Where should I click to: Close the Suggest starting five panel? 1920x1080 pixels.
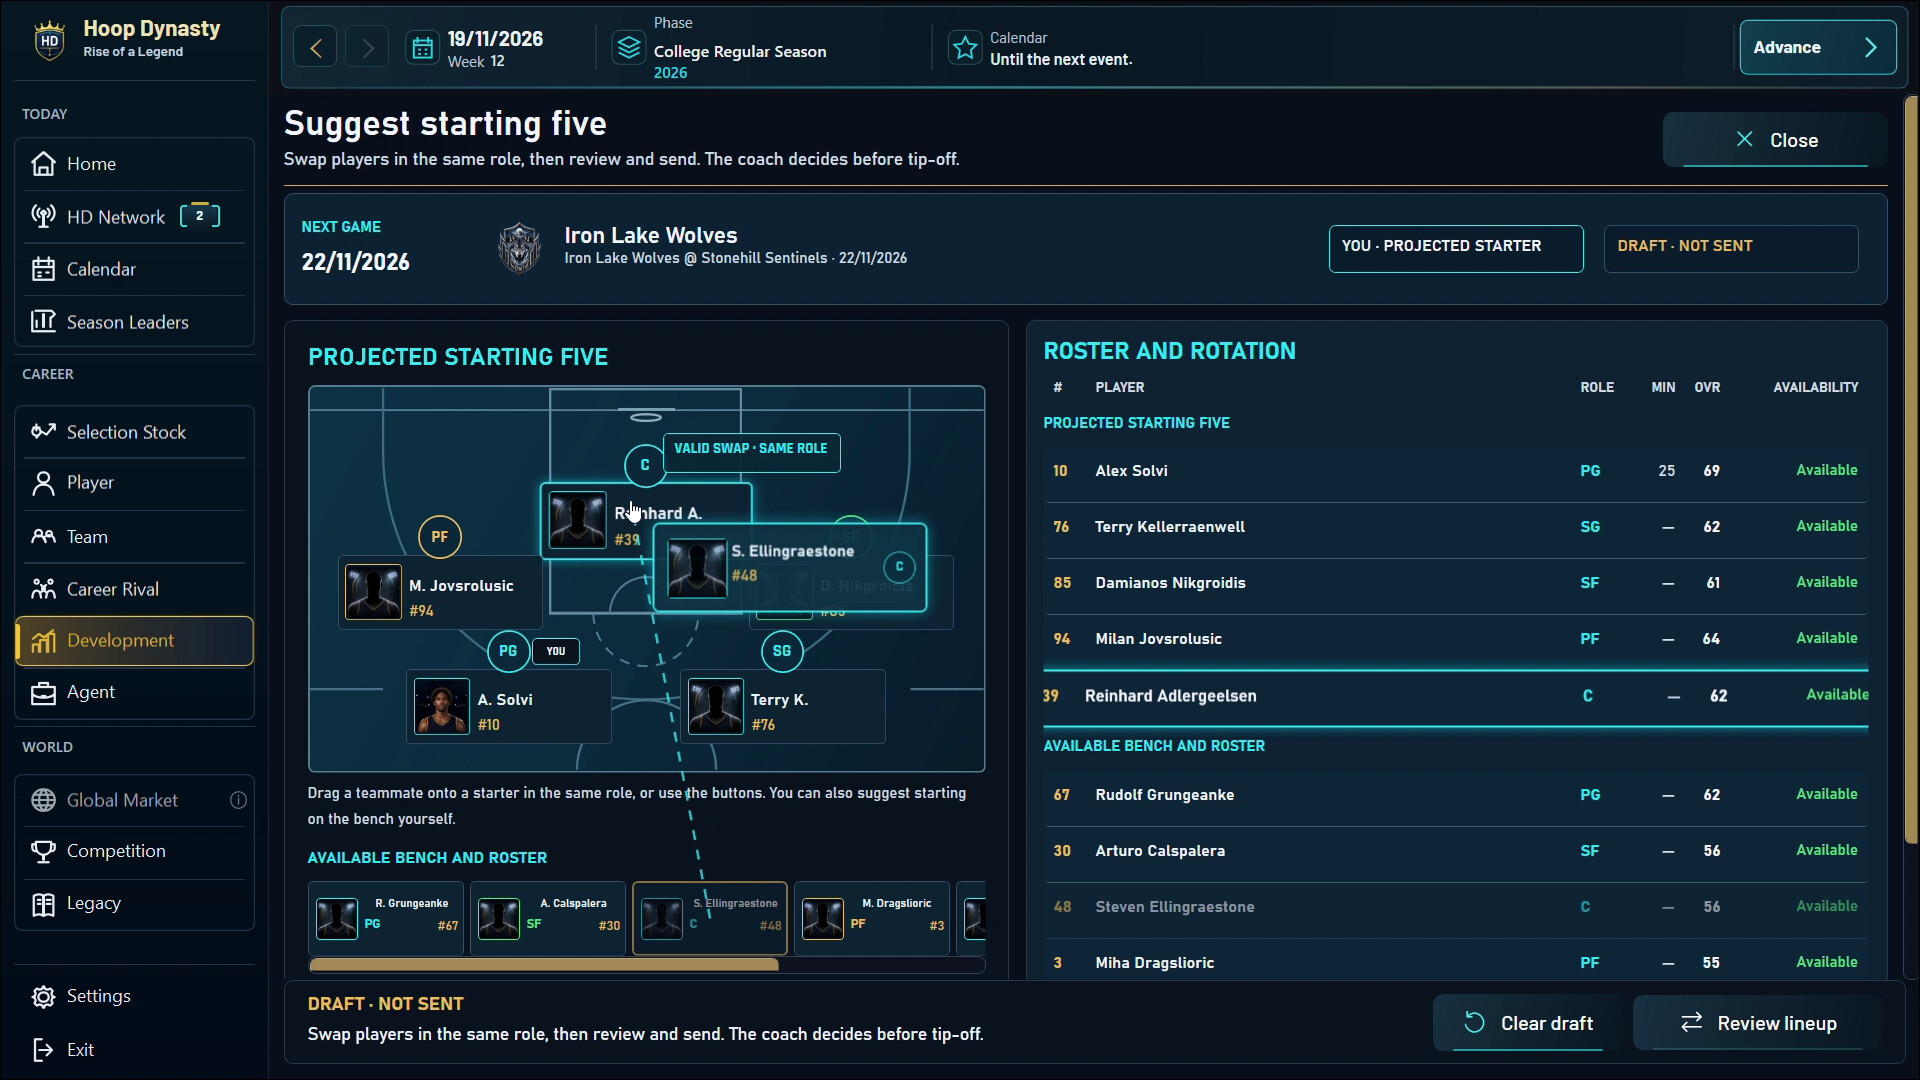(x=1775, y=140)
